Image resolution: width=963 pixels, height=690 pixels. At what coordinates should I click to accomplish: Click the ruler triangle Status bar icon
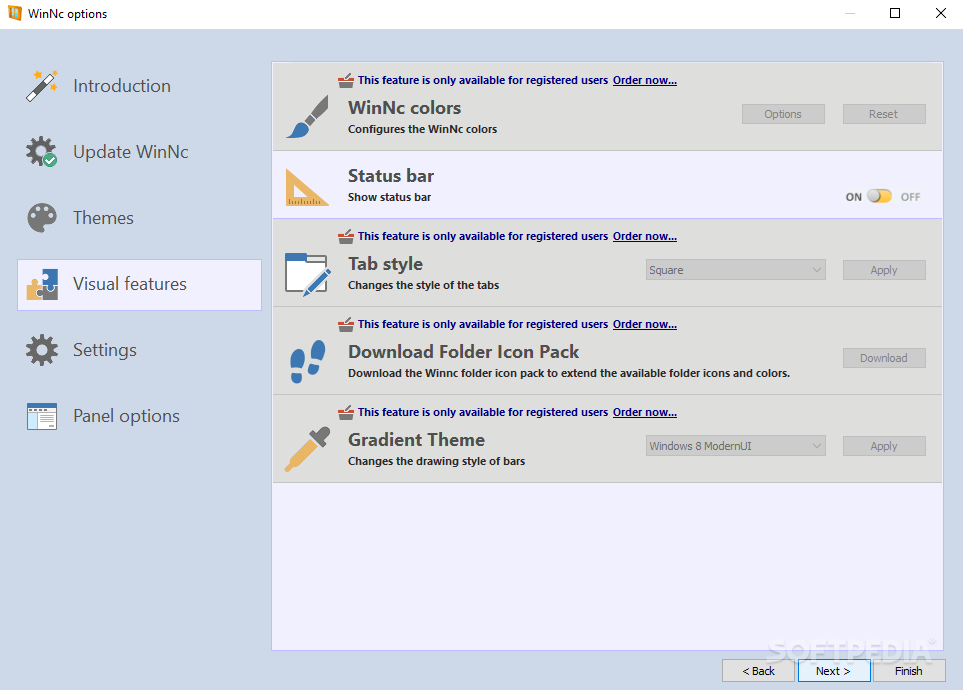pyautogui.click(x=306, y=187)
